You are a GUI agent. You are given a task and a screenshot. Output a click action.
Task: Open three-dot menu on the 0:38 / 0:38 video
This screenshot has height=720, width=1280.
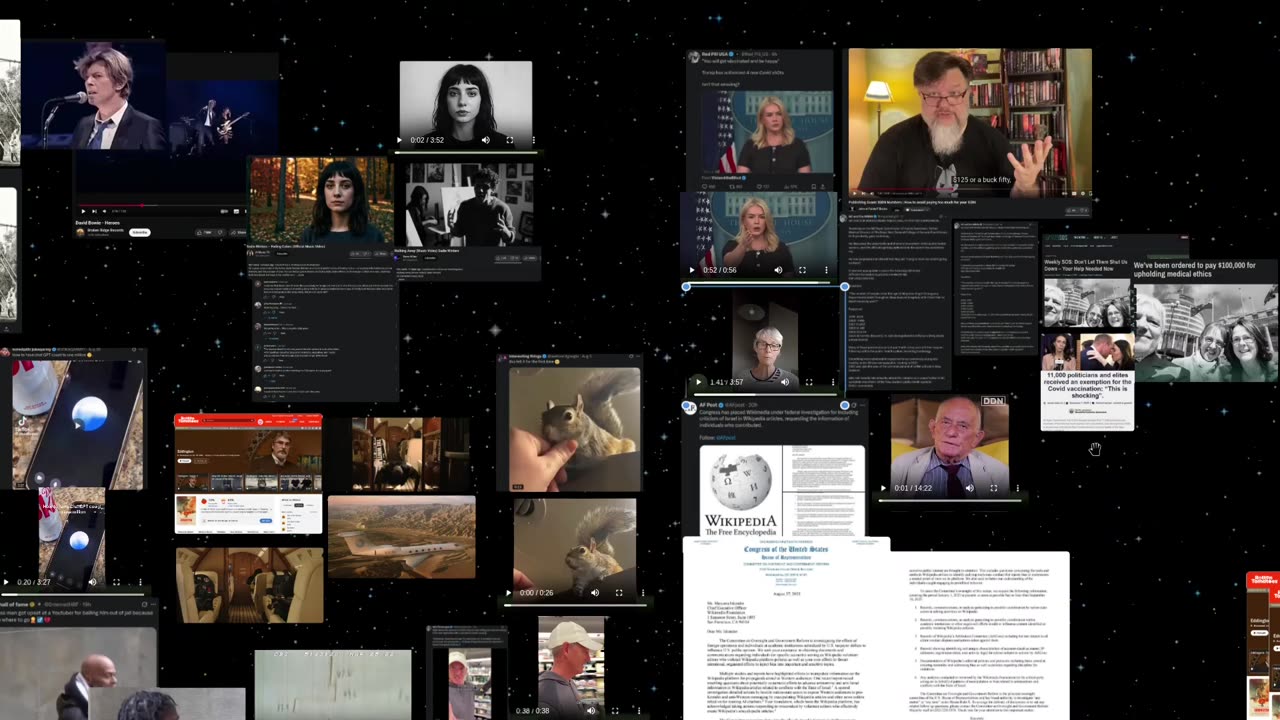[x=637, y=711]
